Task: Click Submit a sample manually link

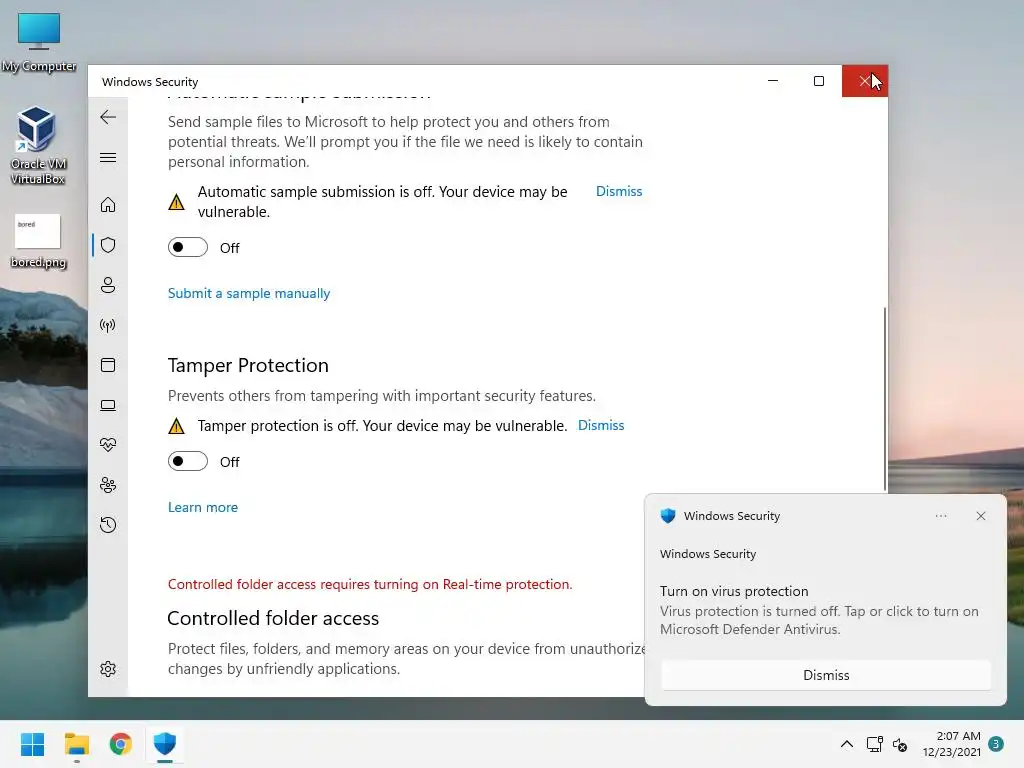Action: [x=249, y=293]
